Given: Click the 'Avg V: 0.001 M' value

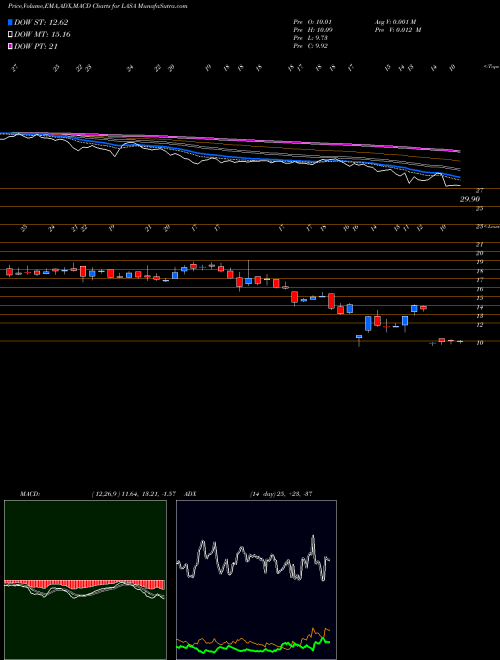Looking at the screenshot, I should click(395, 22).
